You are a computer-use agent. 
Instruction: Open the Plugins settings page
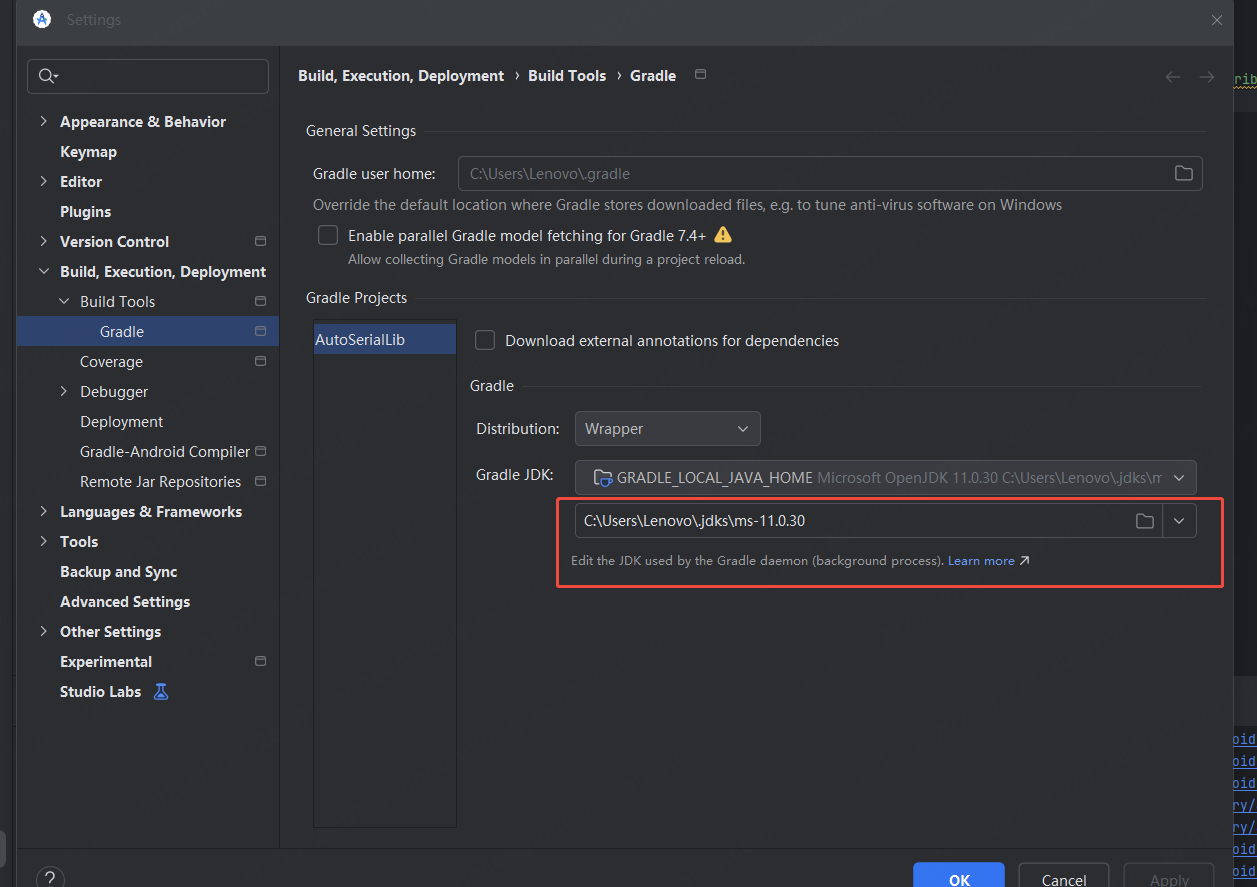pos(85,211)
